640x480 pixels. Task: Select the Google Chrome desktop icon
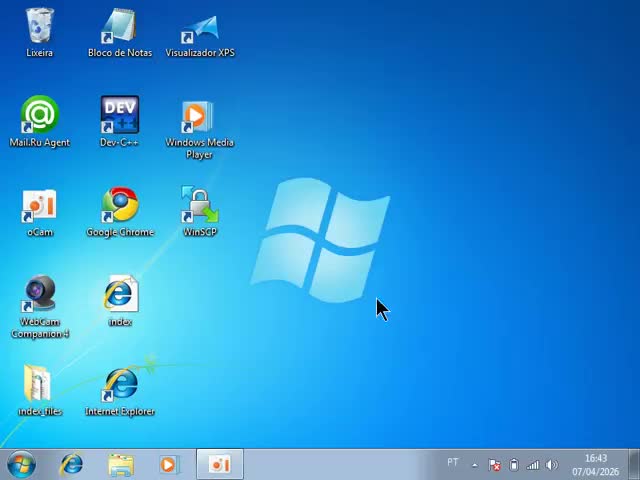click(x=120, y=206)
